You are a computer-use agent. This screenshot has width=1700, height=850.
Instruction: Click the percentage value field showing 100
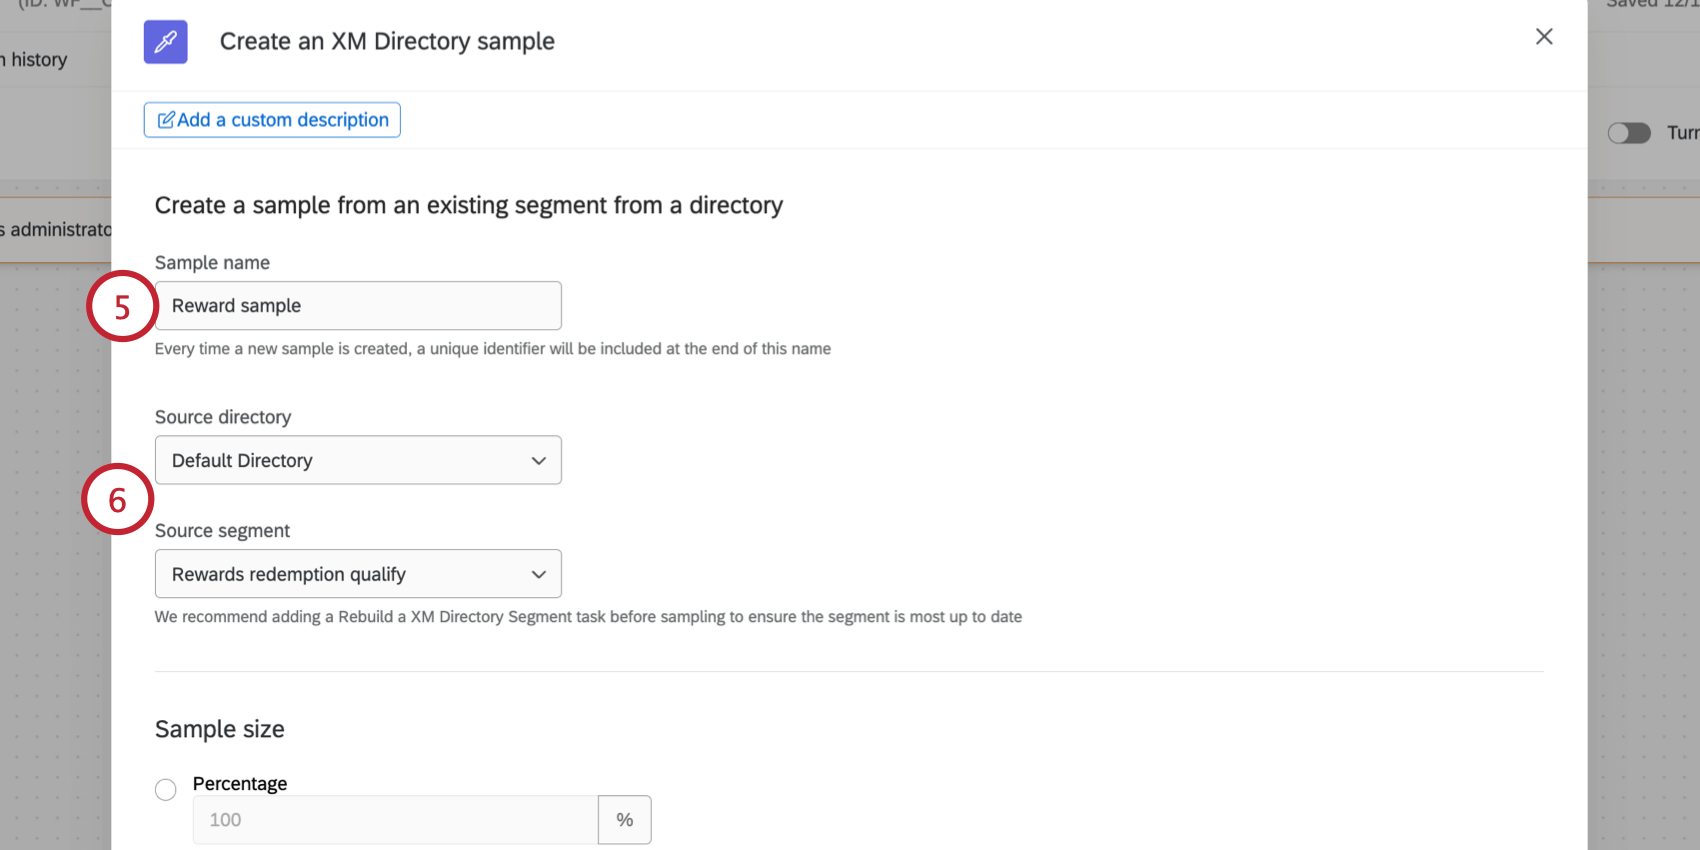point(394,819)
